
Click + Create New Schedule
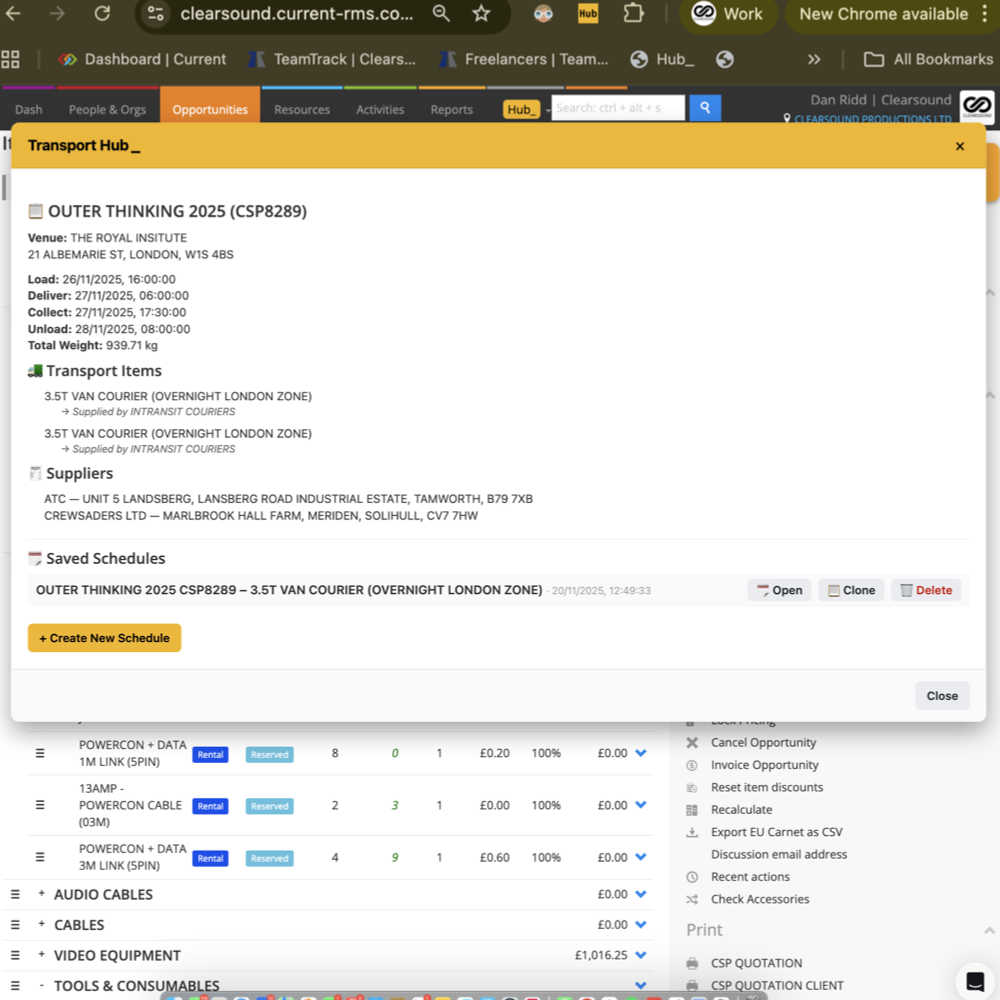point(105,638)
